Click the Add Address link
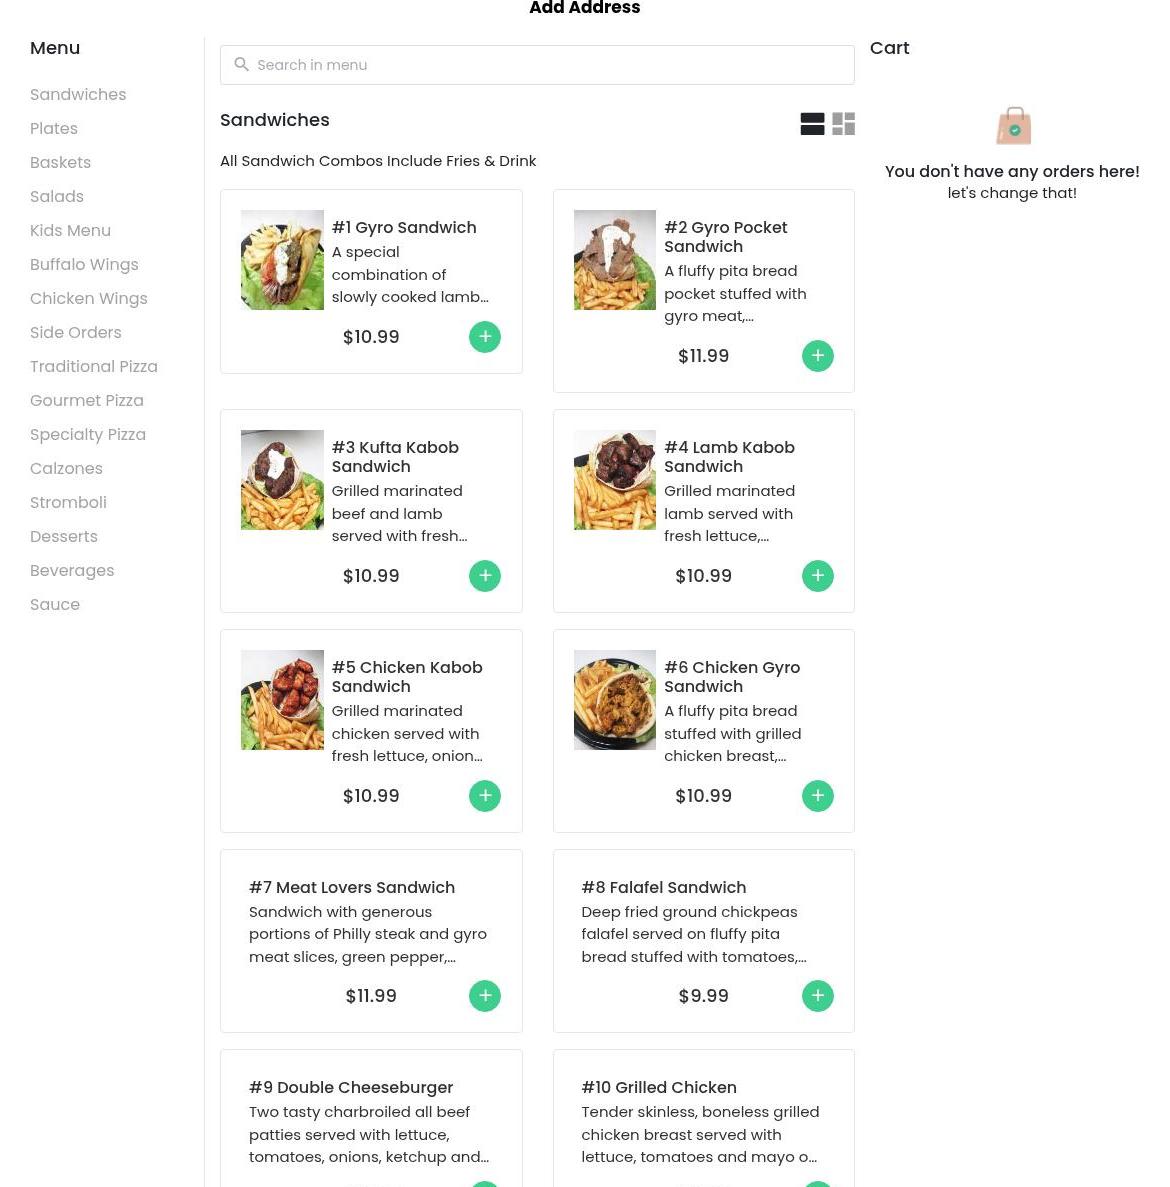The width and height of the screenshot is (1170, 1187). (584, 8)
